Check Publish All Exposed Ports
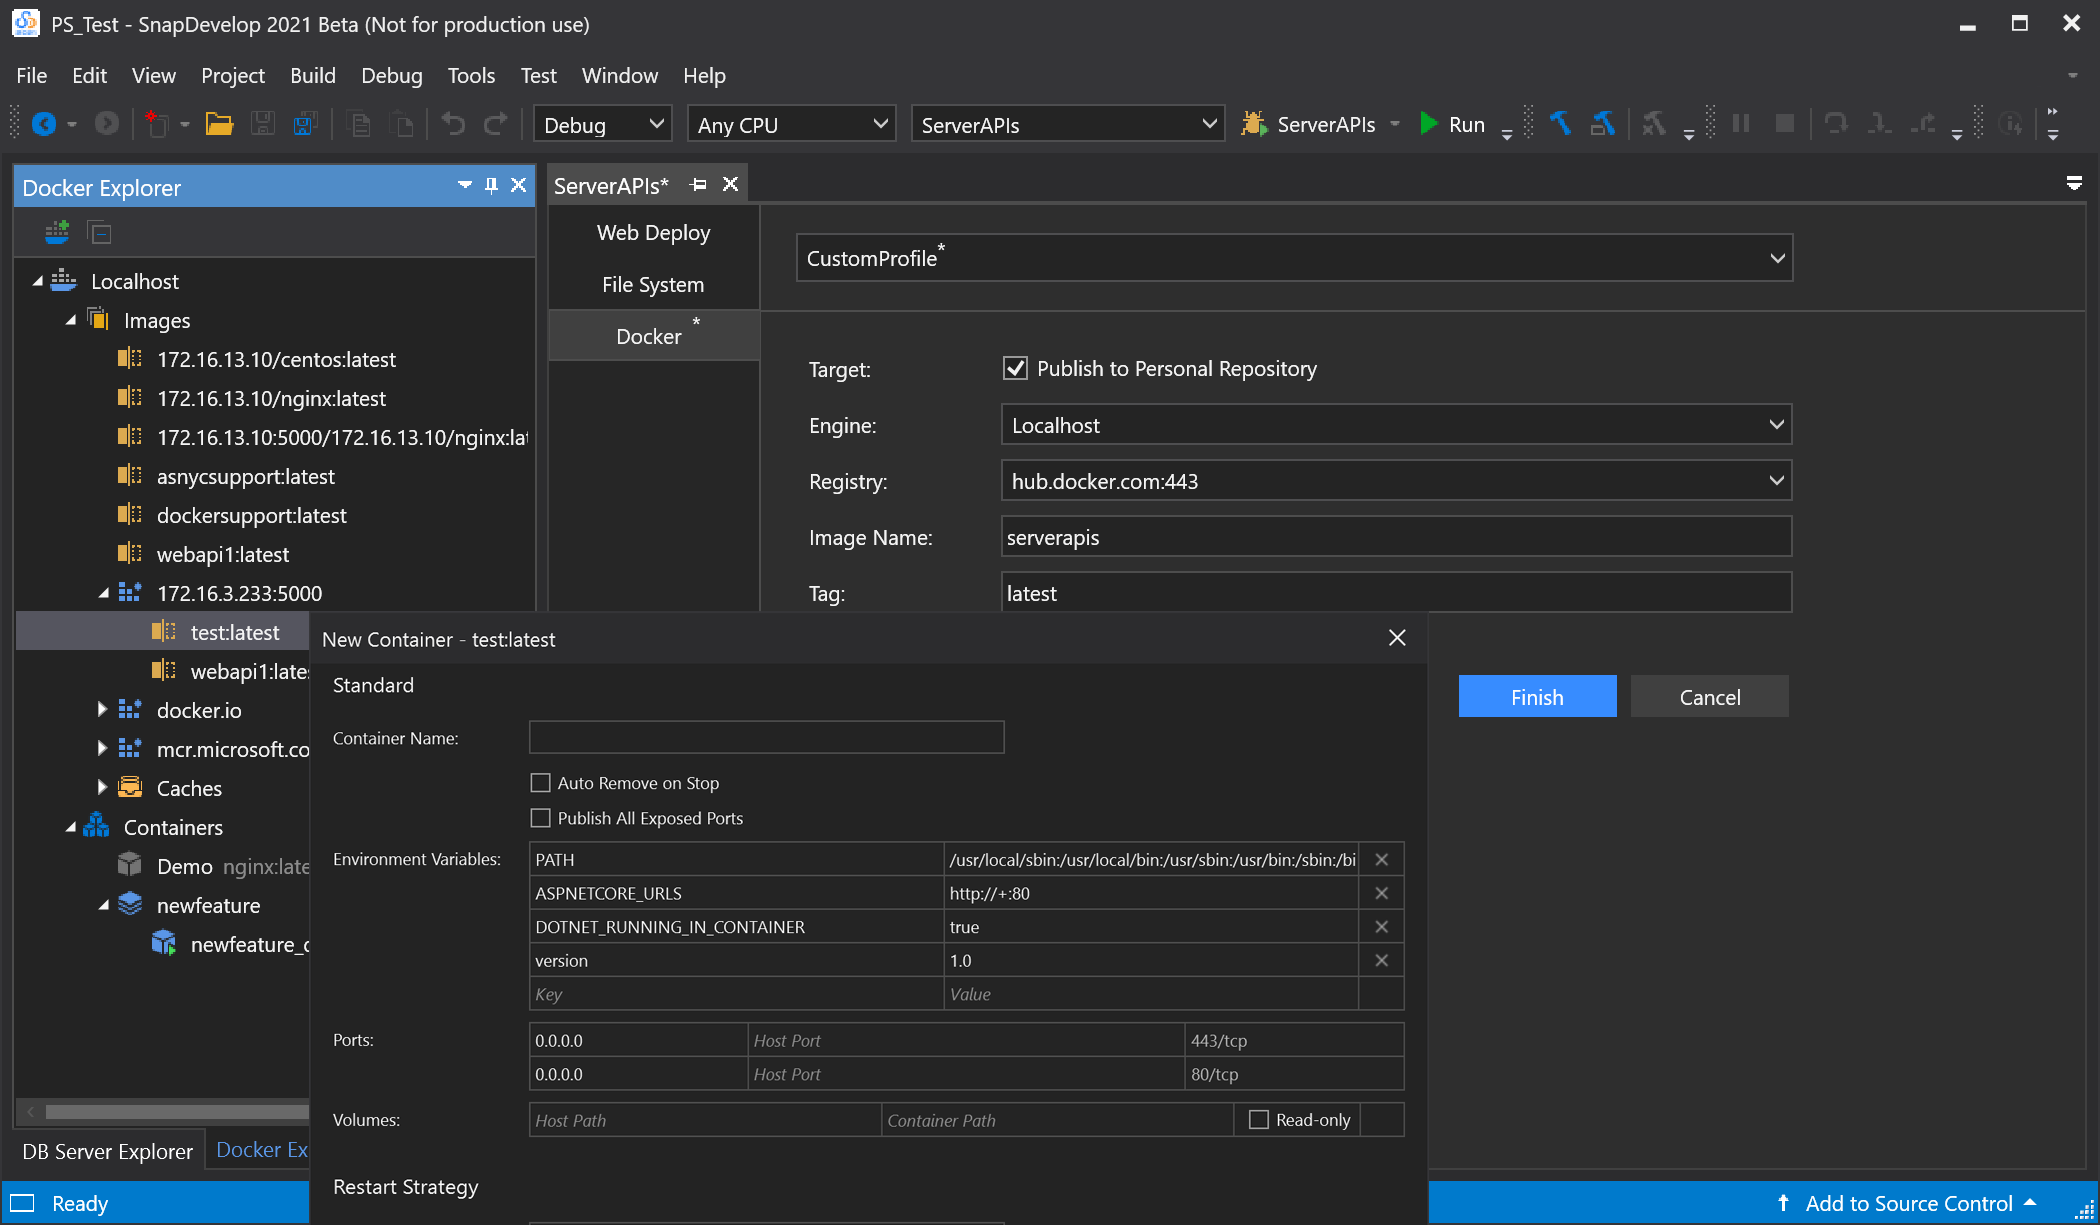Viewport: 2100px width, 1225px height. tap(541, 818)
